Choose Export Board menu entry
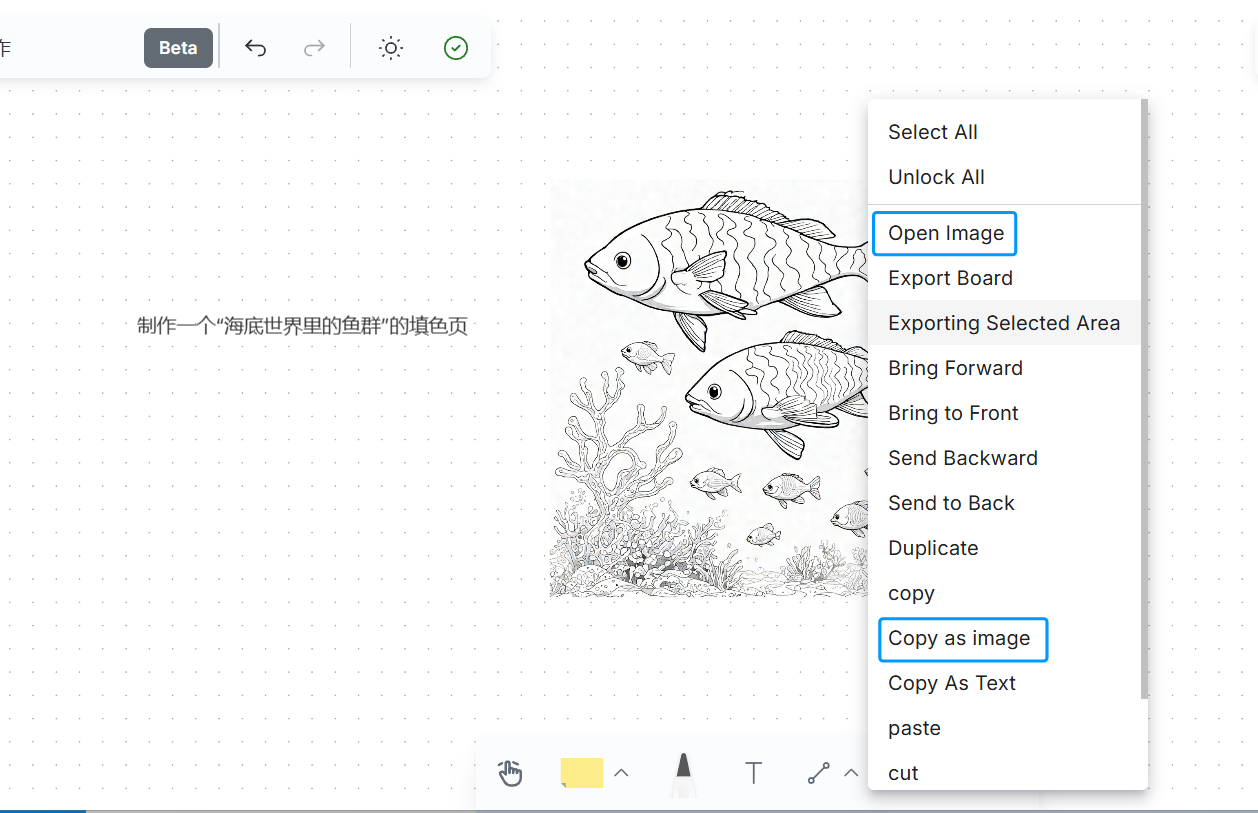 (x=1004, y=278)
